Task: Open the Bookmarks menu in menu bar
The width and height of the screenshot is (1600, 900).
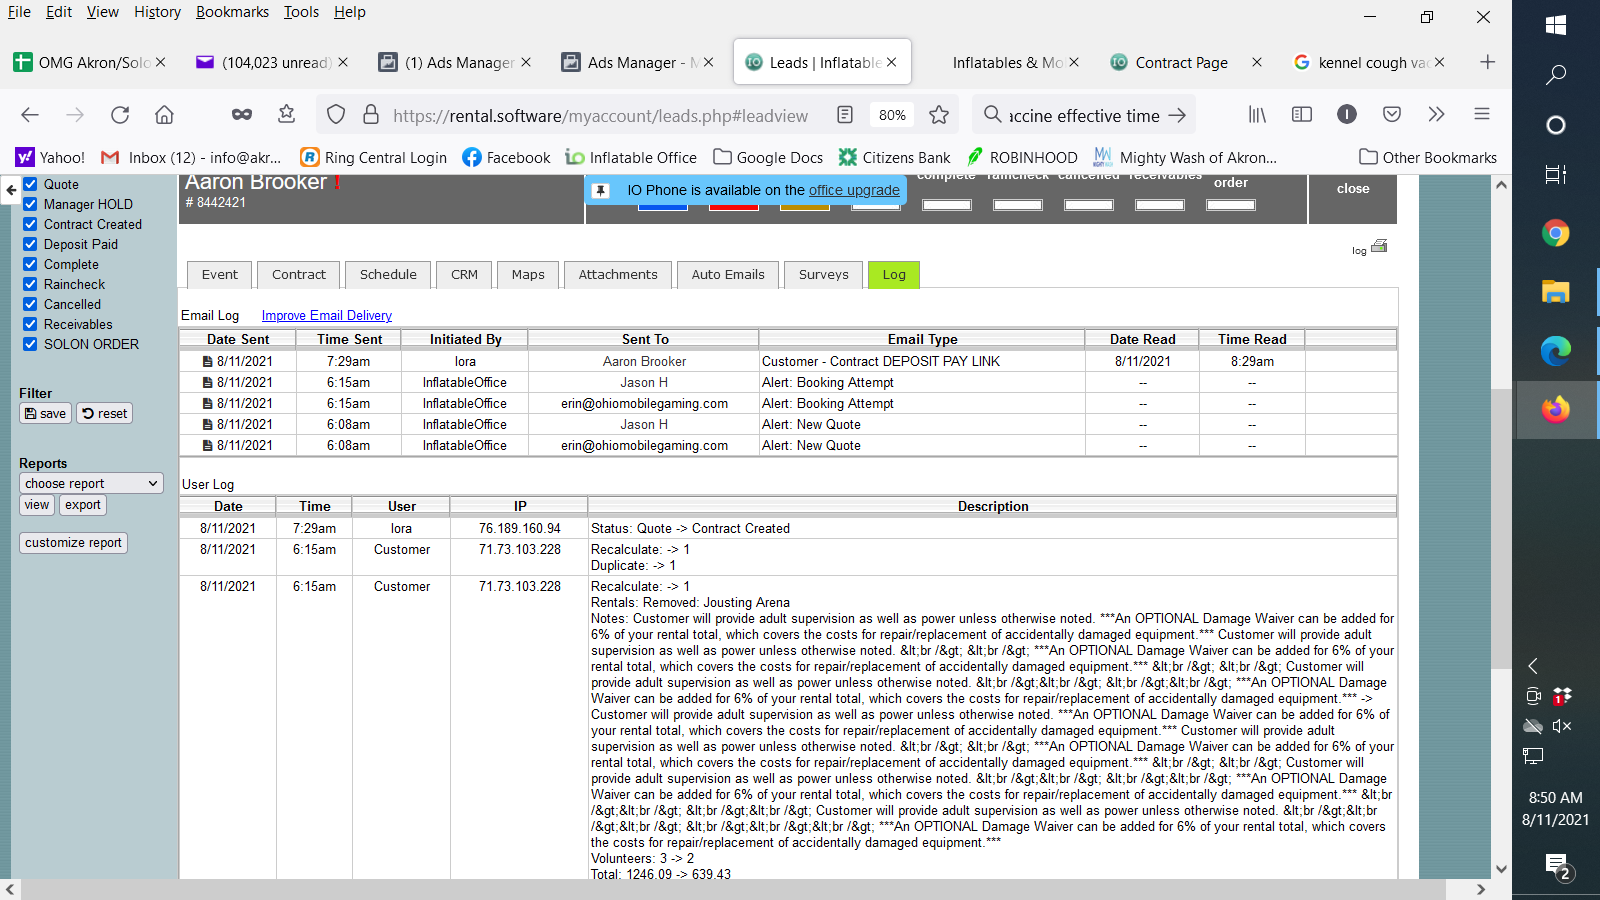Action: tap(232, 12)
